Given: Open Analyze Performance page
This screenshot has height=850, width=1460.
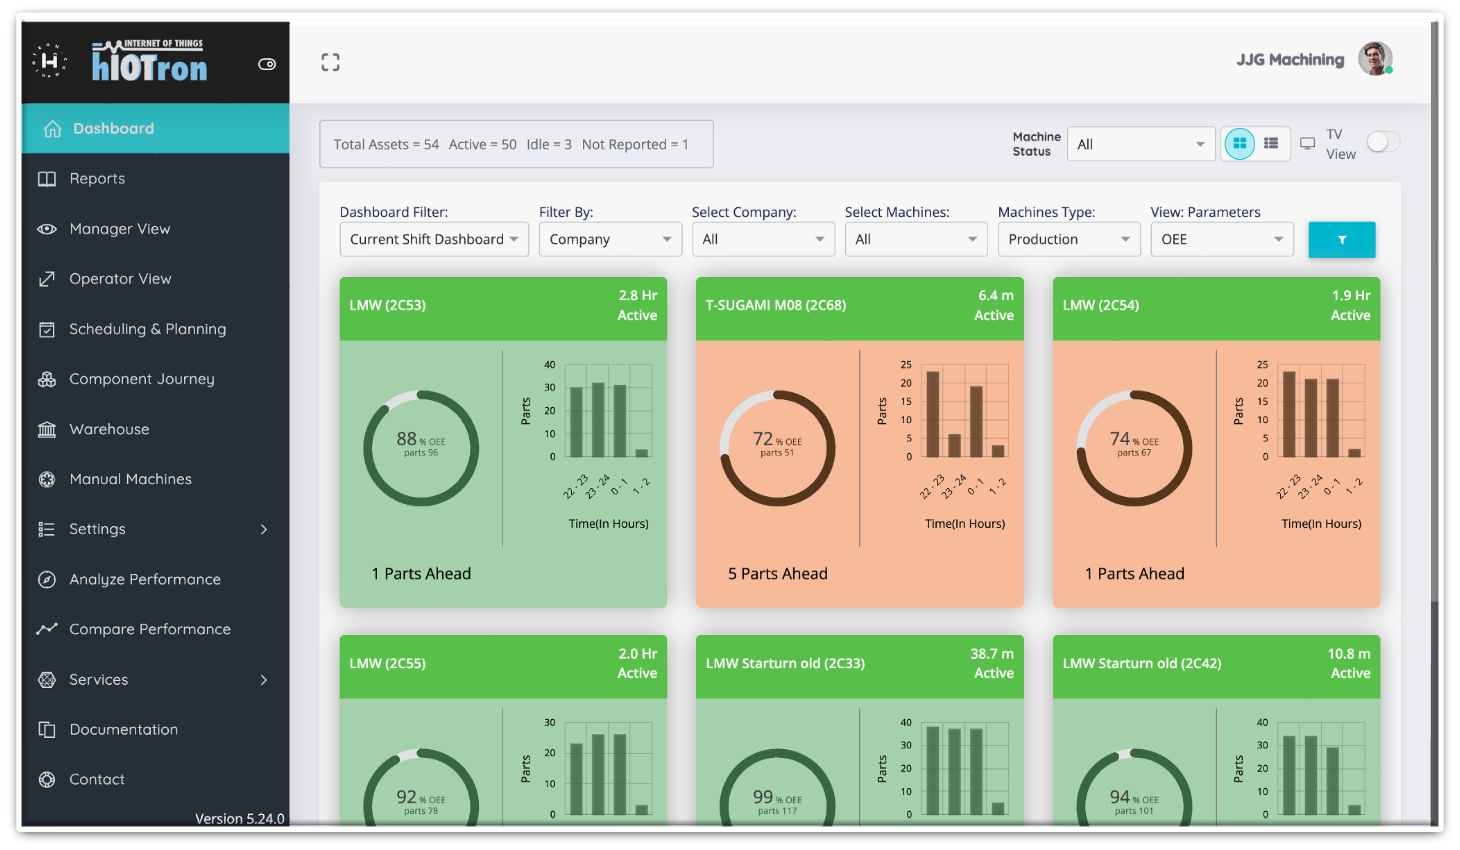Looking at the screenshot, I should coord(155,579).
